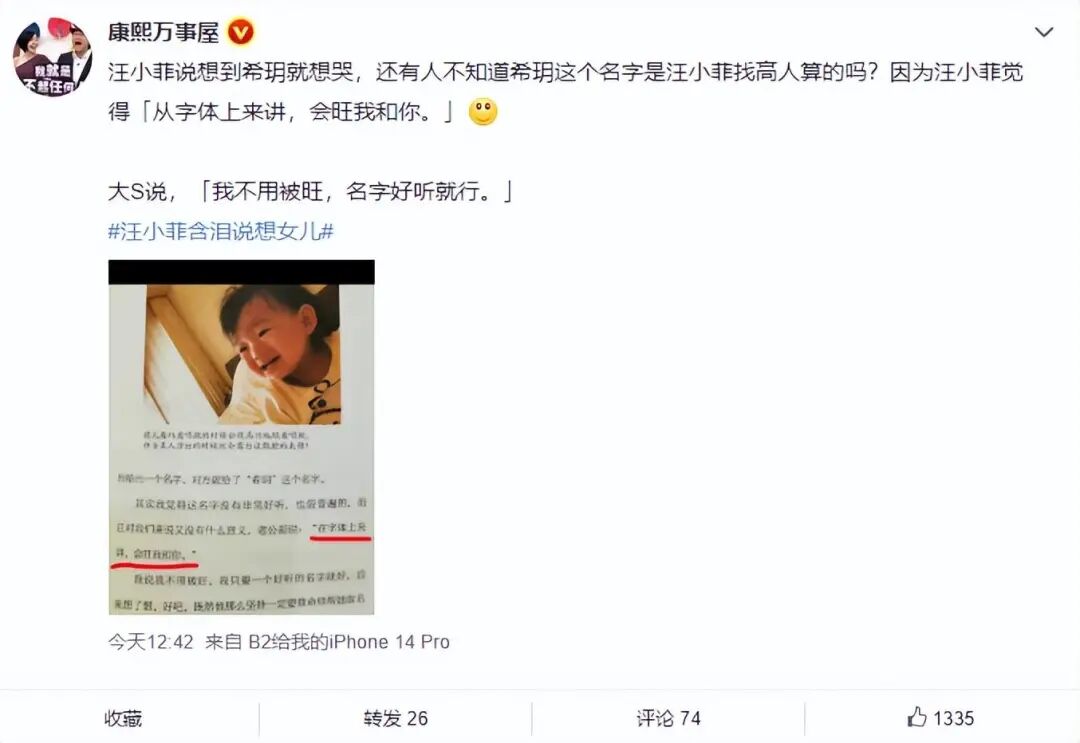1080x743 pixels.
Task: Click 转发 26 to repost
Action: pyautogui.click(x=395, y=718)
